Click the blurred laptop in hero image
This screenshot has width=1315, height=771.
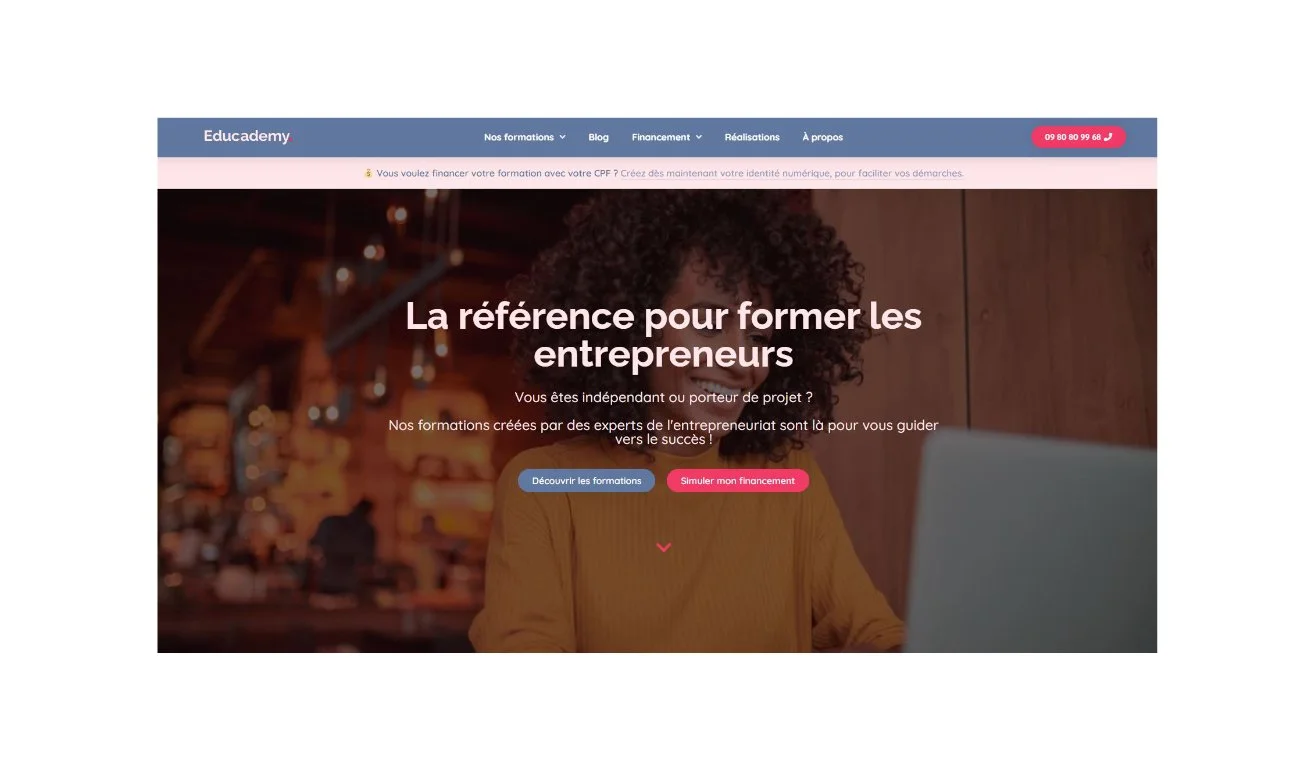pyautogui.click(x=1030, y=545)
